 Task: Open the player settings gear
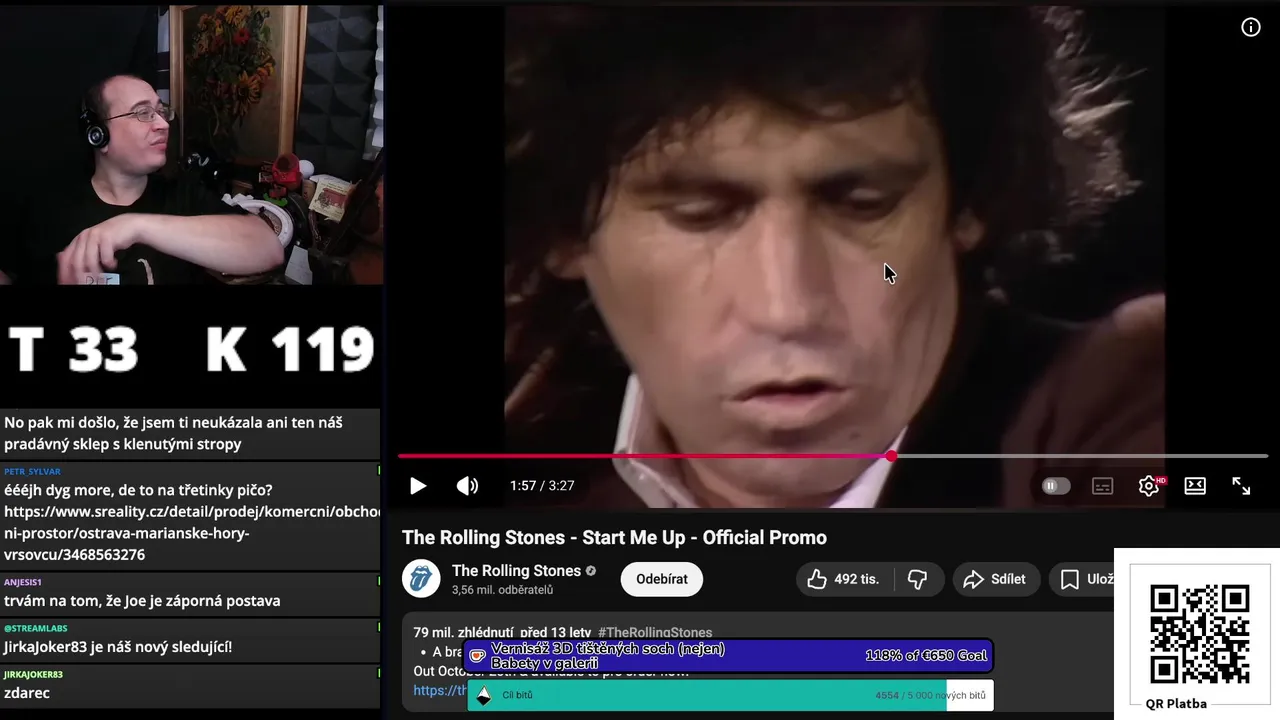(1149, 486)
